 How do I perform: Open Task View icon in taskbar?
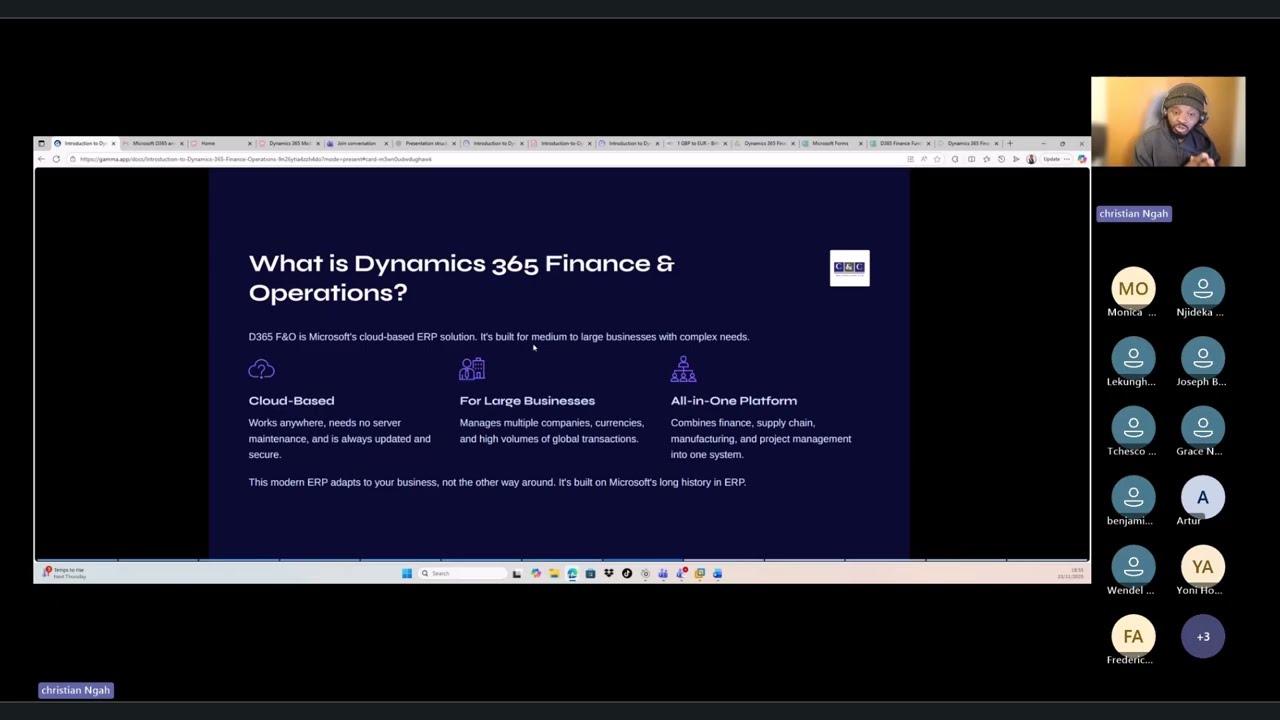516,573
